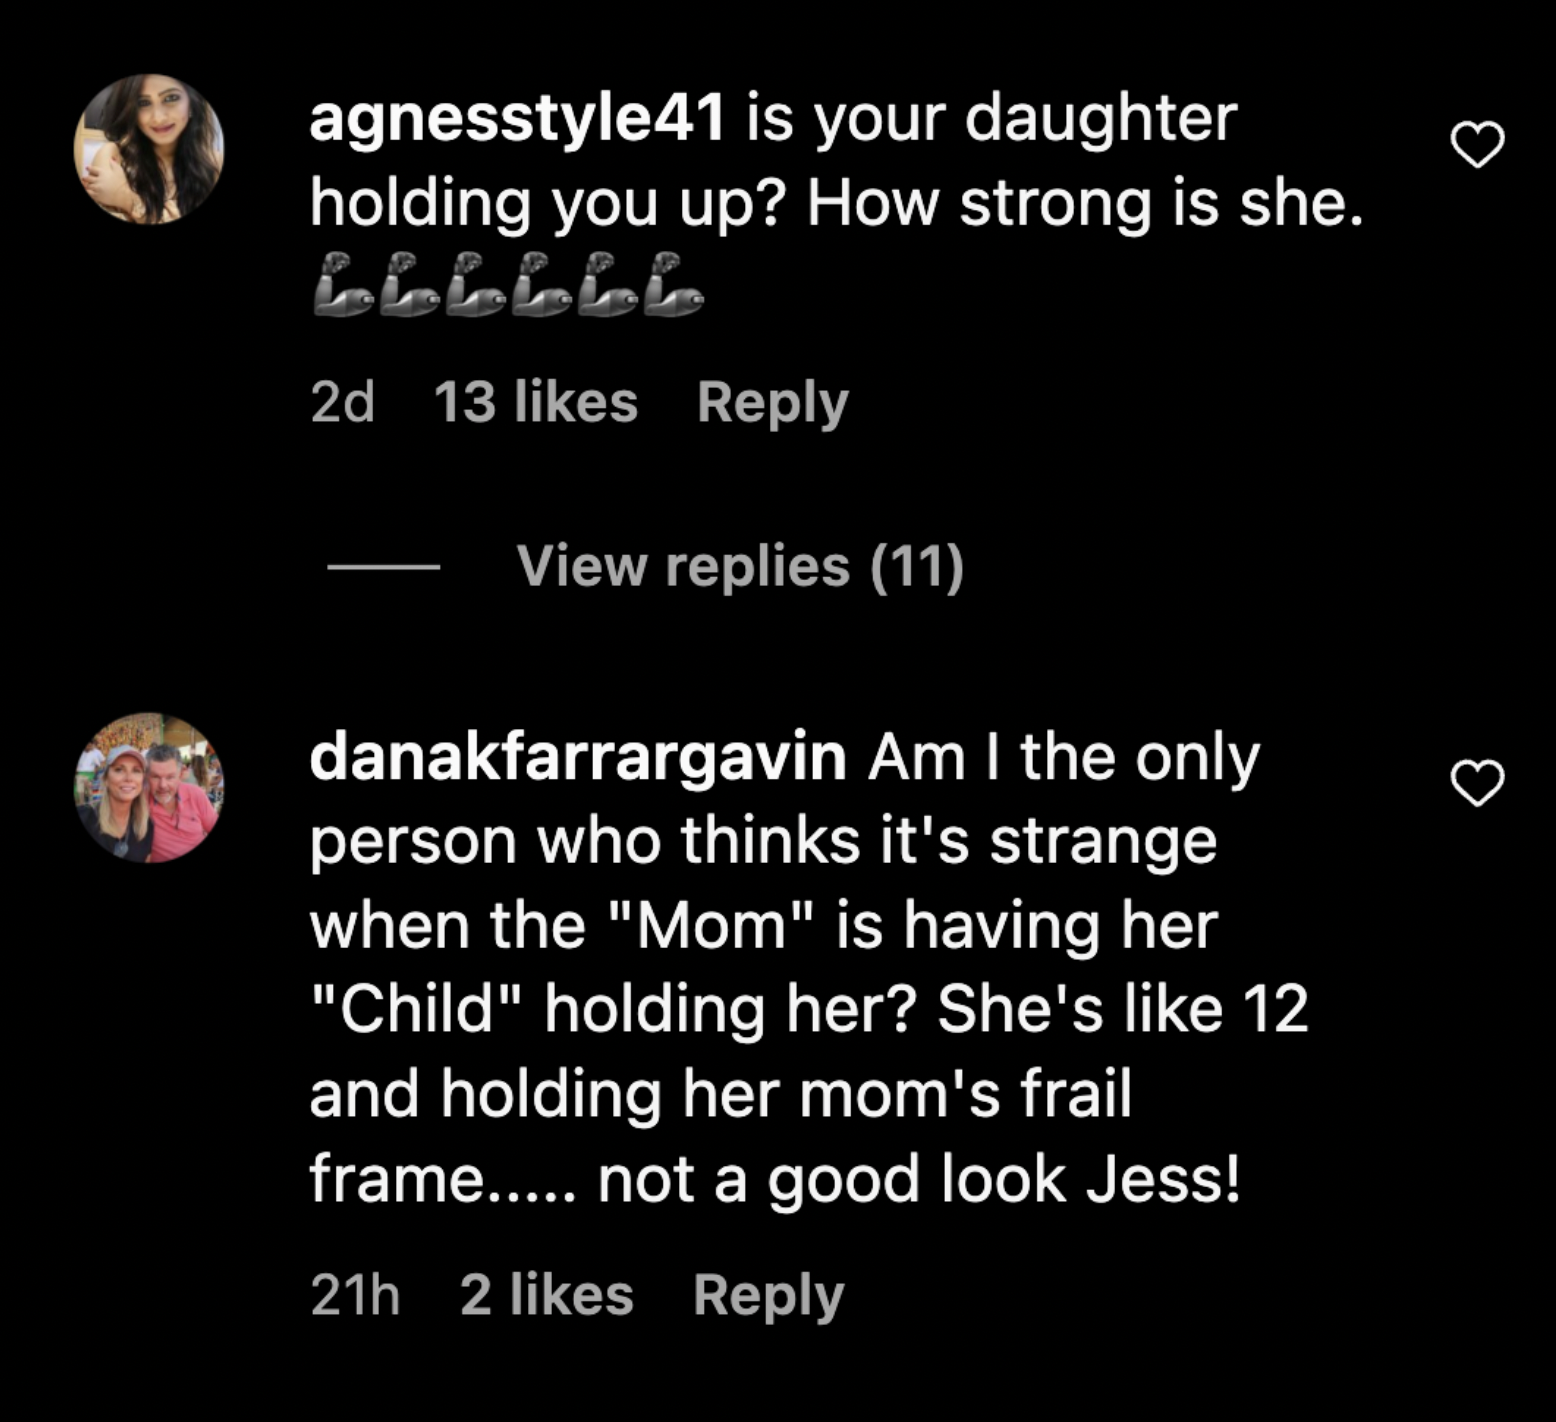Screen dimensions: 1556x1422
Task: Click the last flexed bicep emoji
Action: [x=673, y=285]
